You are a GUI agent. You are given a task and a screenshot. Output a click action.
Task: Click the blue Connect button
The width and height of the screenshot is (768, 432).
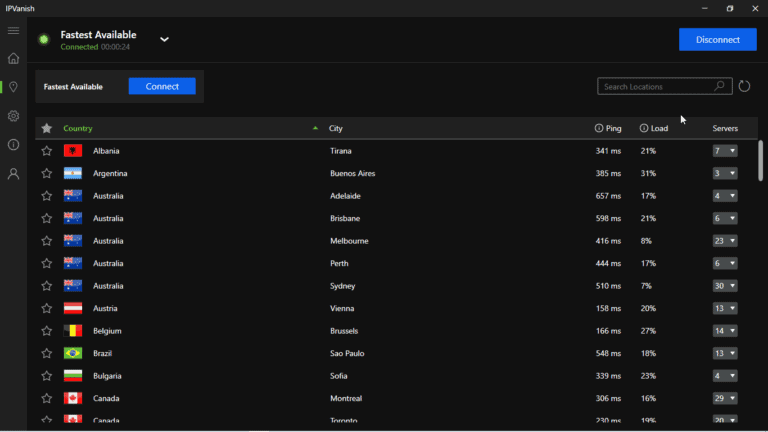click(x=162, y=87)
